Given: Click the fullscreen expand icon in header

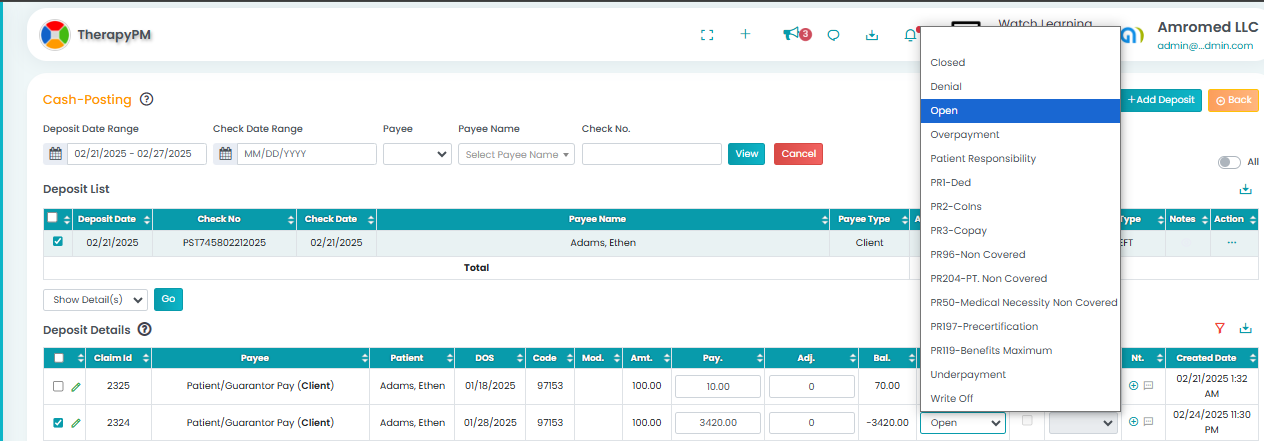Looking at the screenshot, I should tap(707, 35).
